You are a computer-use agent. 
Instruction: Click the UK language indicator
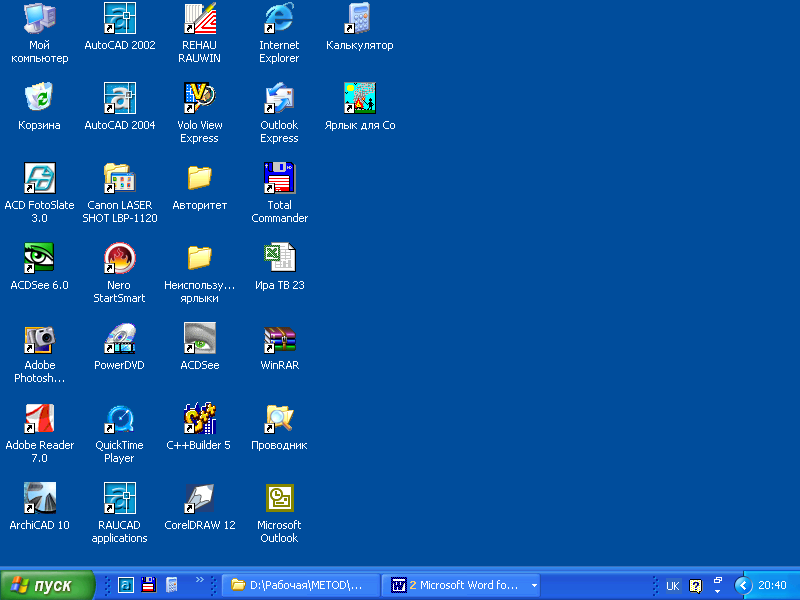pyautogui.click(x=672, y=586)
